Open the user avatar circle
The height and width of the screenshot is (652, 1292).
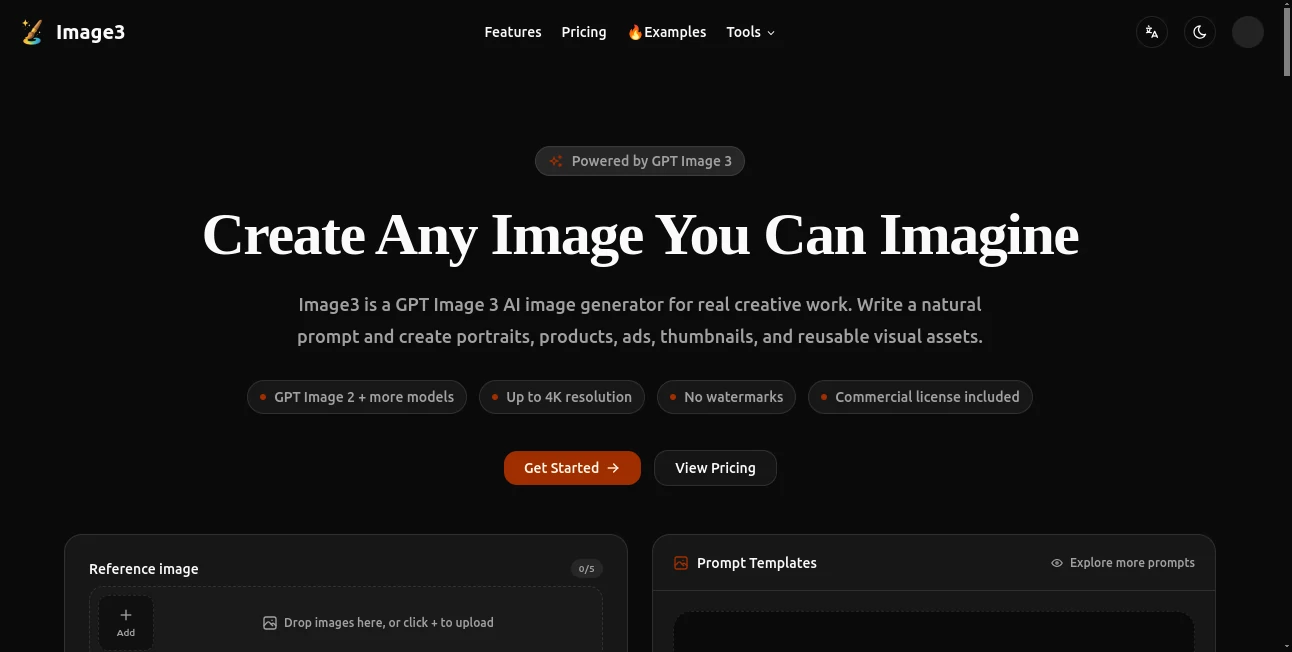(x=1248, y=32)
